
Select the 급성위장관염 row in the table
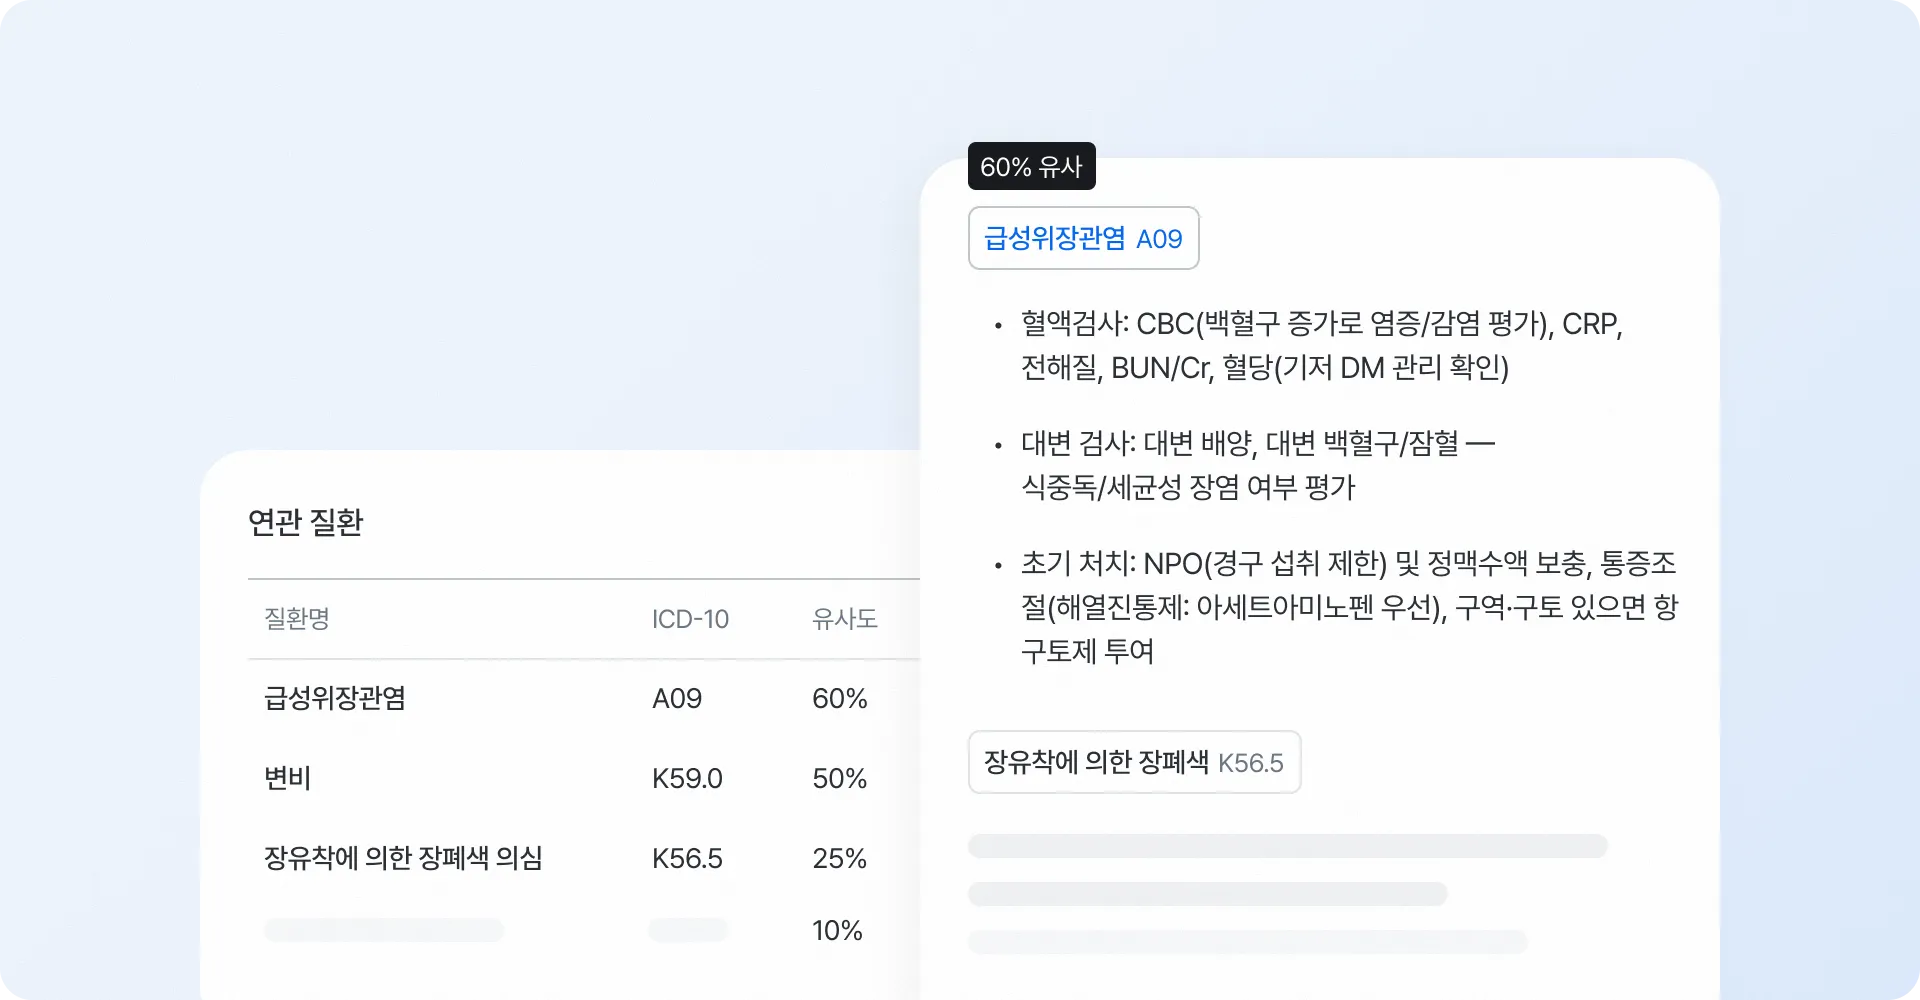335,699
